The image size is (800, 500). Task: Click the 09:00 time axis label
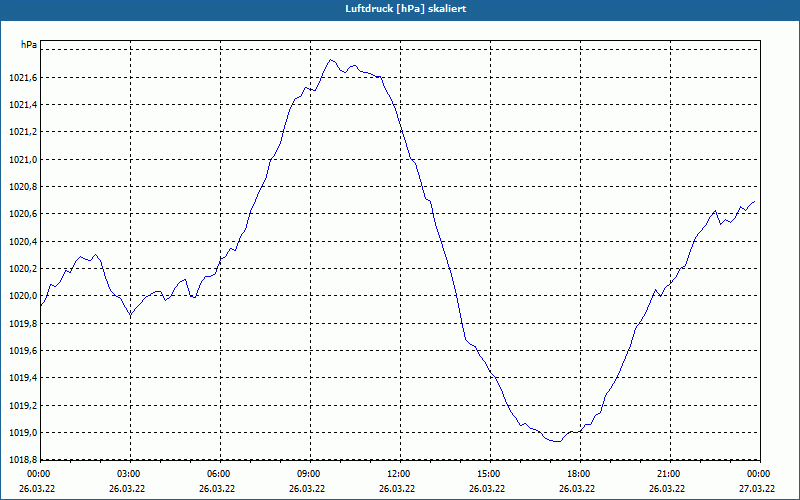(x=309, y=474)
